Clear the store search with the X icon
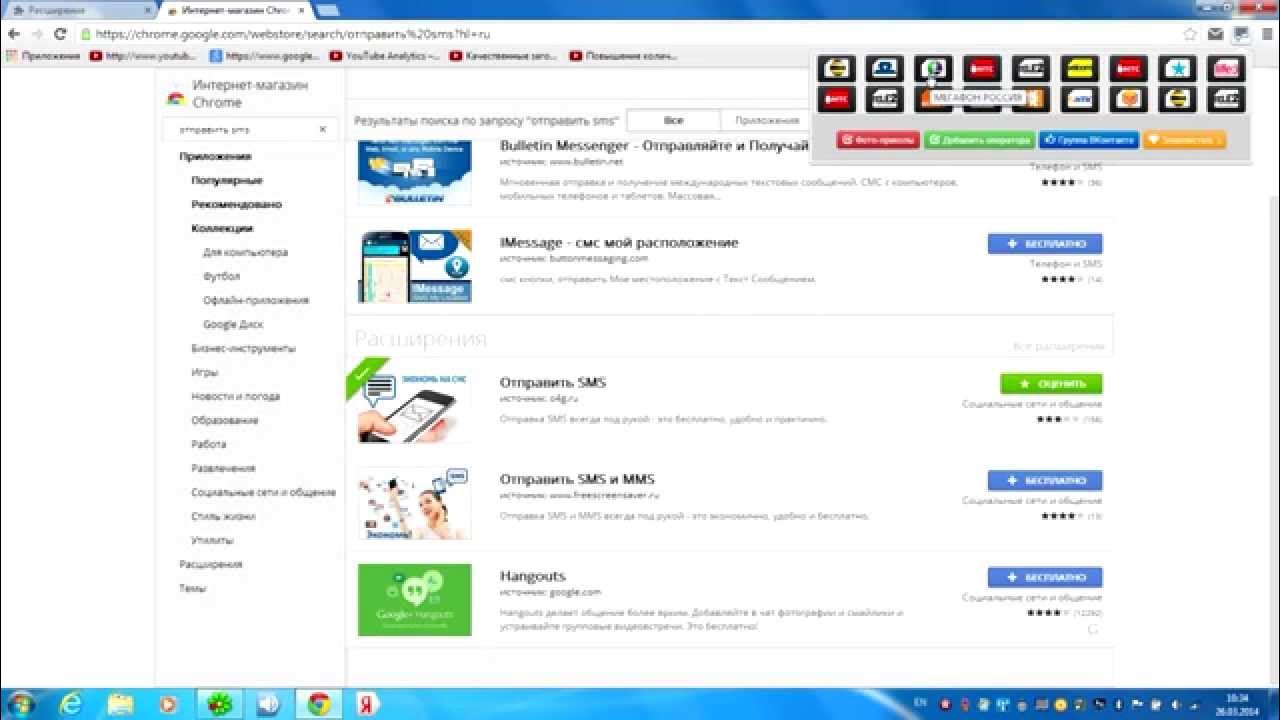 pyautogui.click(x=322, y=129)
